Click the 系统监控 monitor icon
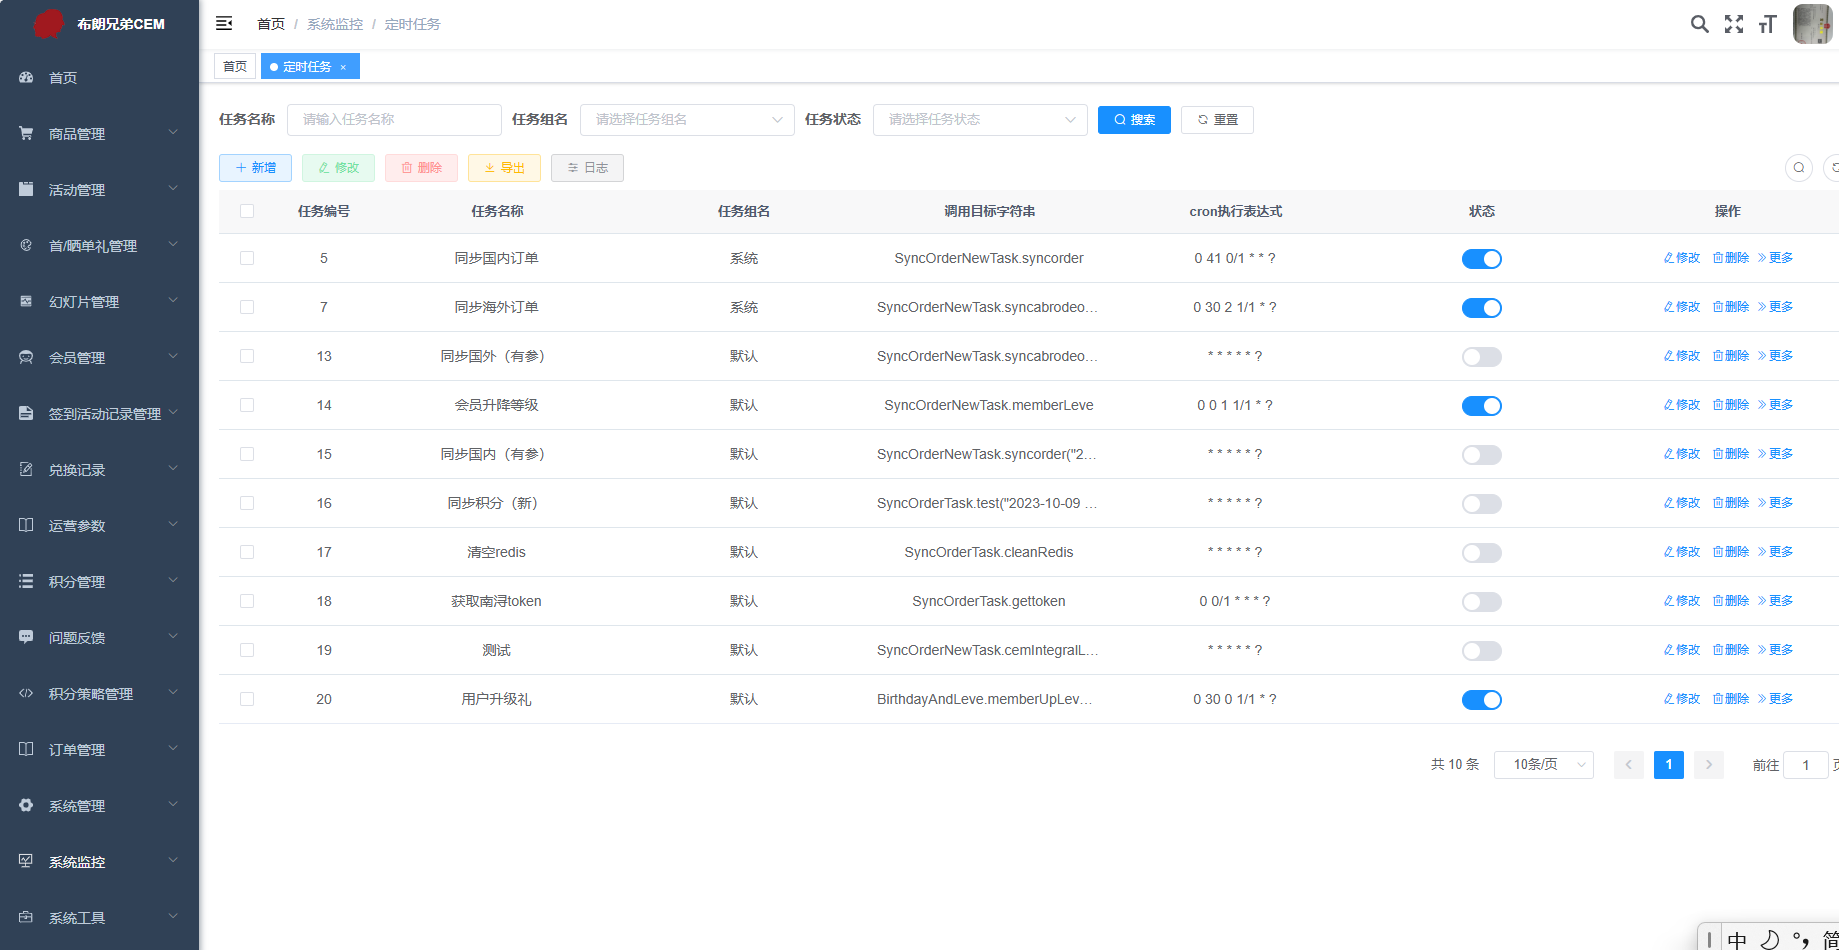This screenshot has width=1839, height=950. point(26,861)
